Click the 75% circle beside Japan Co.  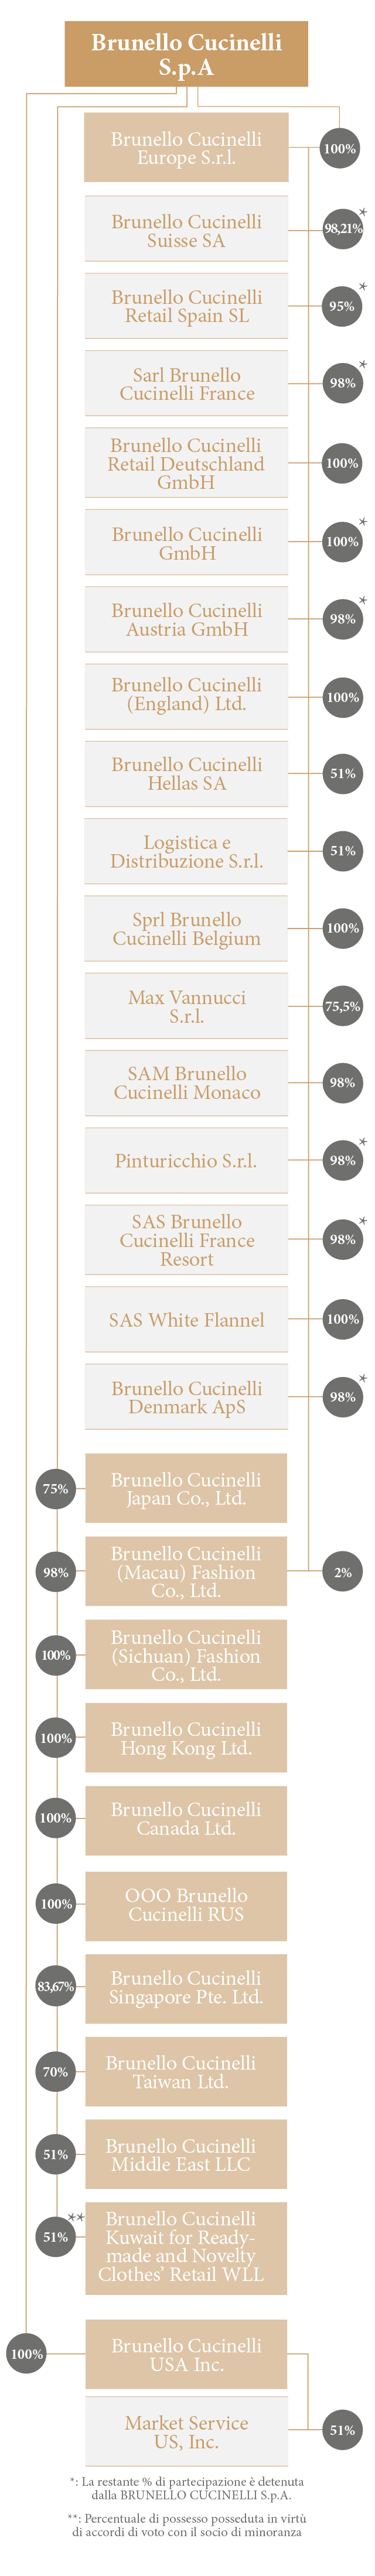56,1488
